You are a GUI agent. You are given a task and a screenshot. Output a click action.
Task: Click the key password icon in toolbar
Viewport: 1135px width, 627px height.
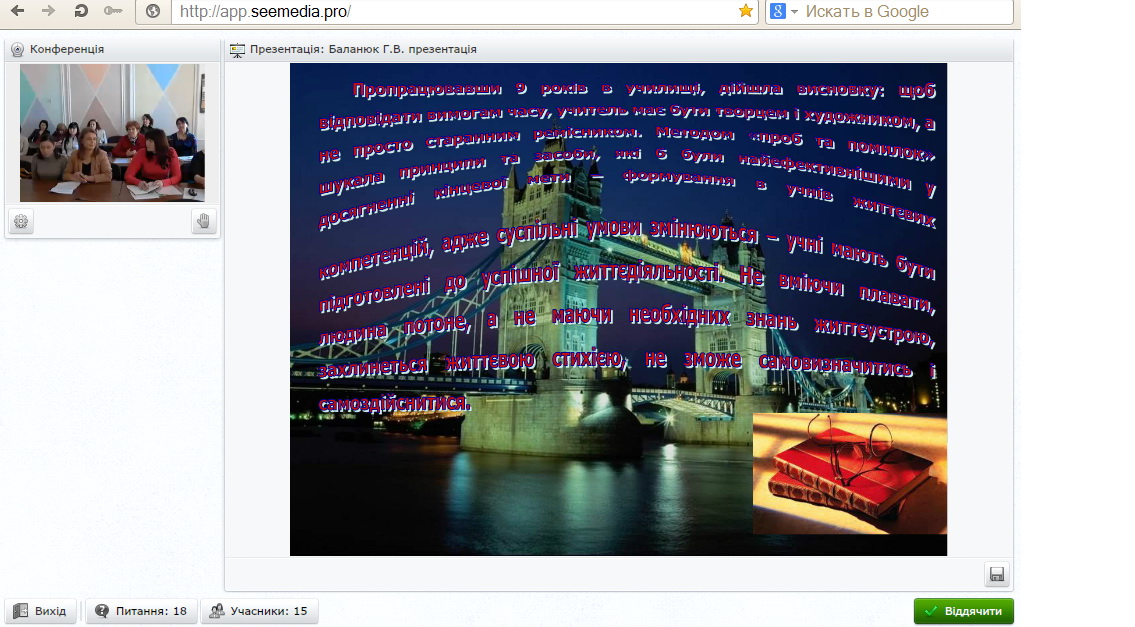point(113,11)
